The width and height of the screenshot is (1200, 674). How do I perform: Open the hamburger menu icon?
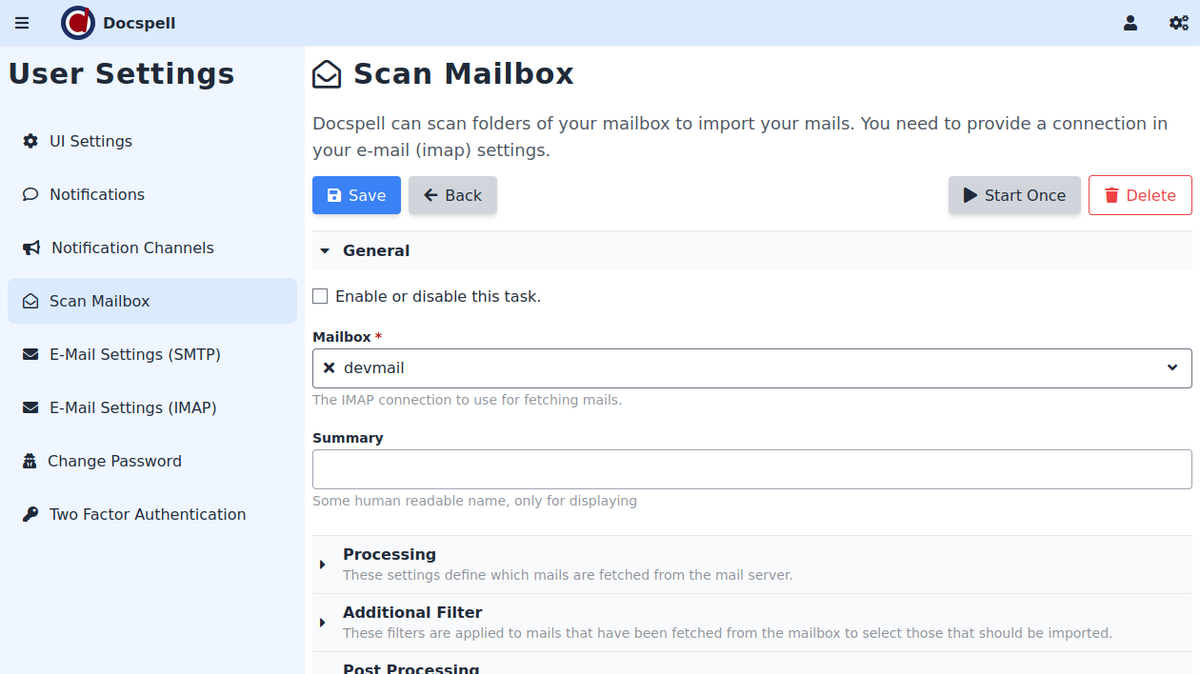tap(22, 23)
